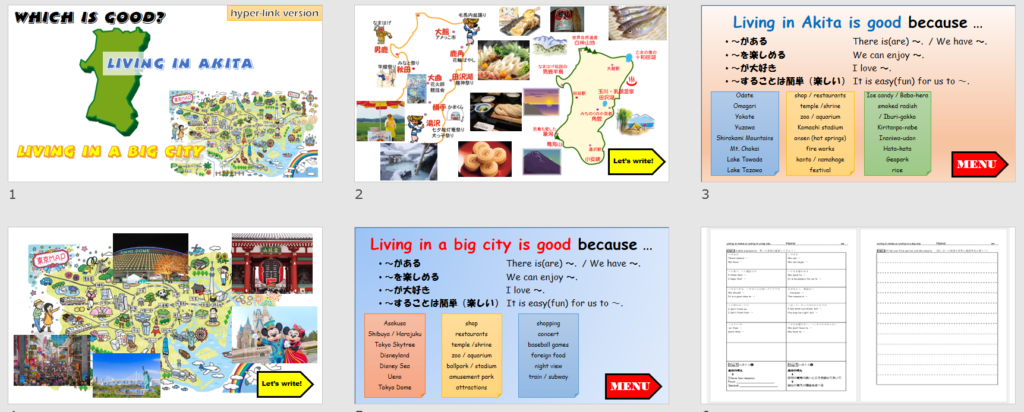Click 'baseball games' text
This screenshot has width=1024, height=412.
(549, 345)
